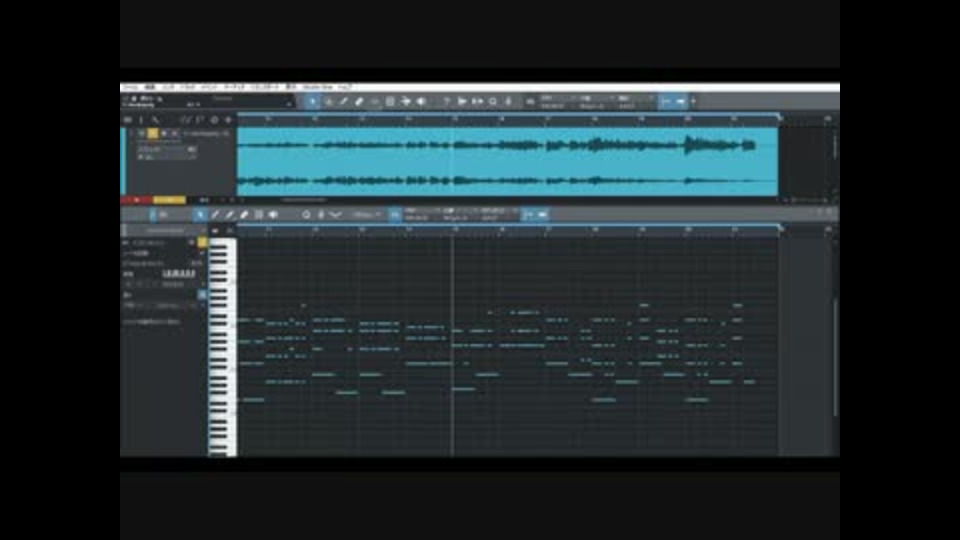960x540 pixels.
Task: Switch to drum view icon above the keyboard
Action: coord(230,231)
